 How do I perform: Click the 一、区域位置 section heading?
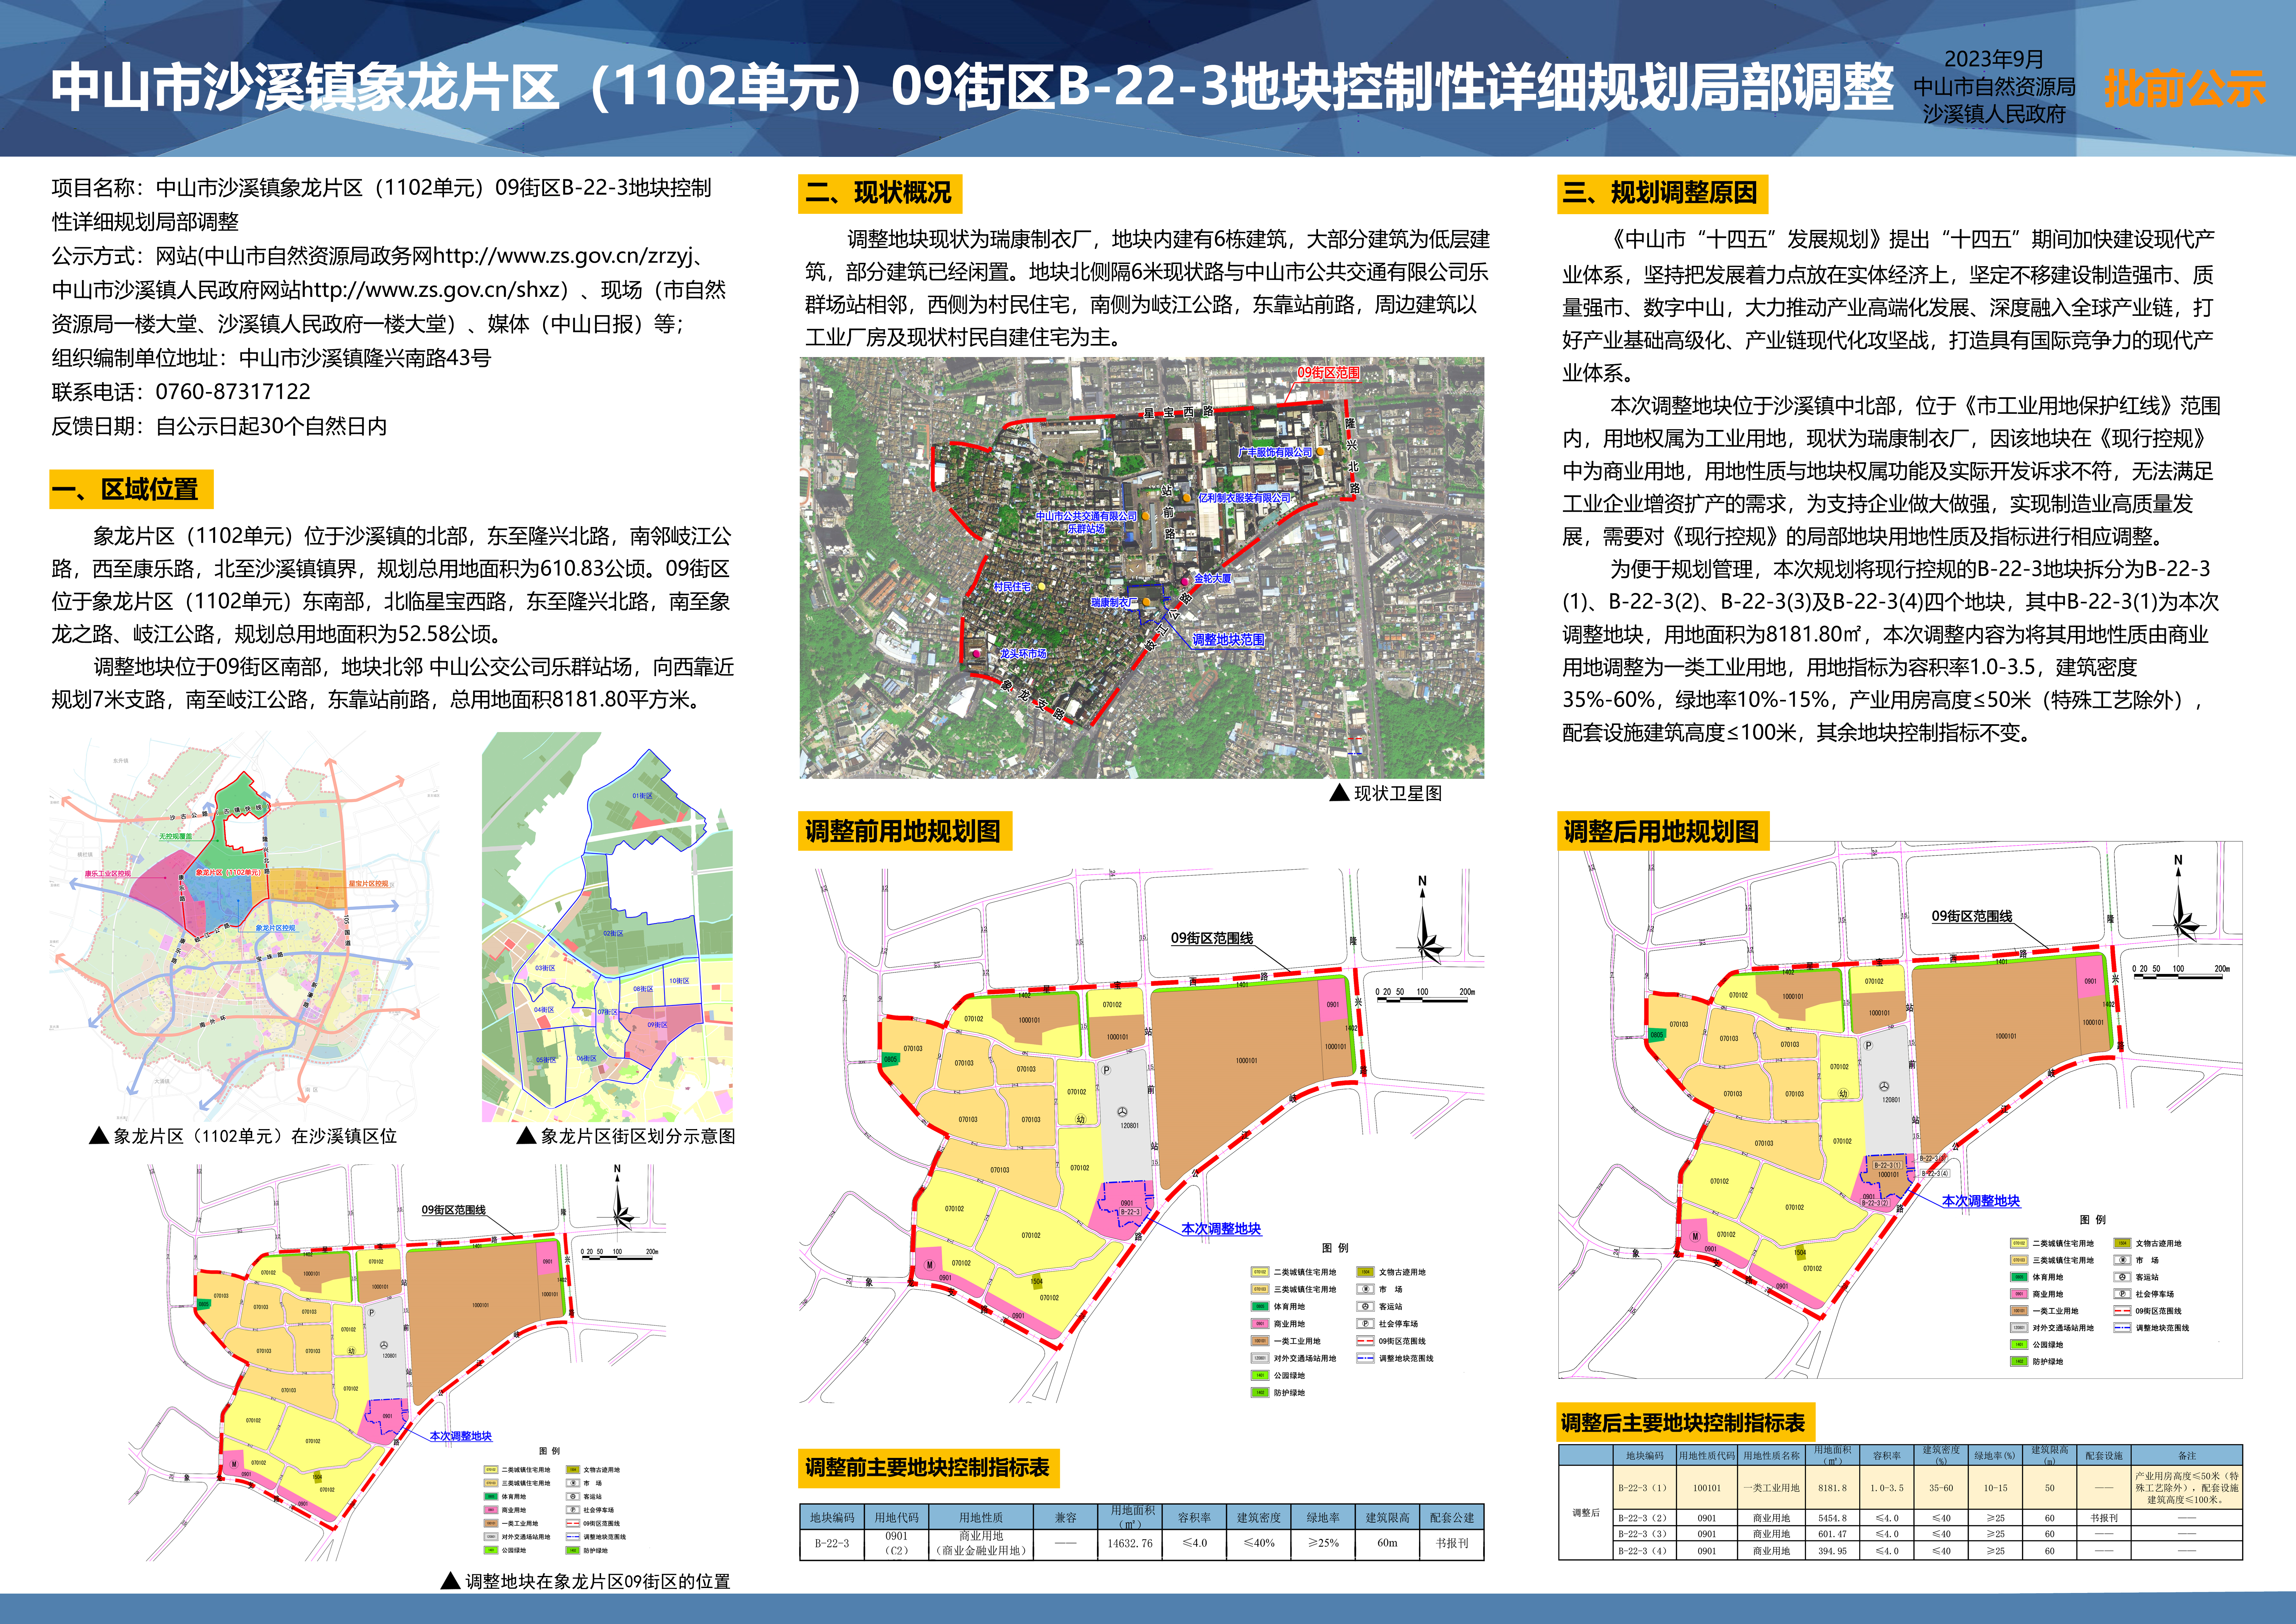tap(131, 489)
